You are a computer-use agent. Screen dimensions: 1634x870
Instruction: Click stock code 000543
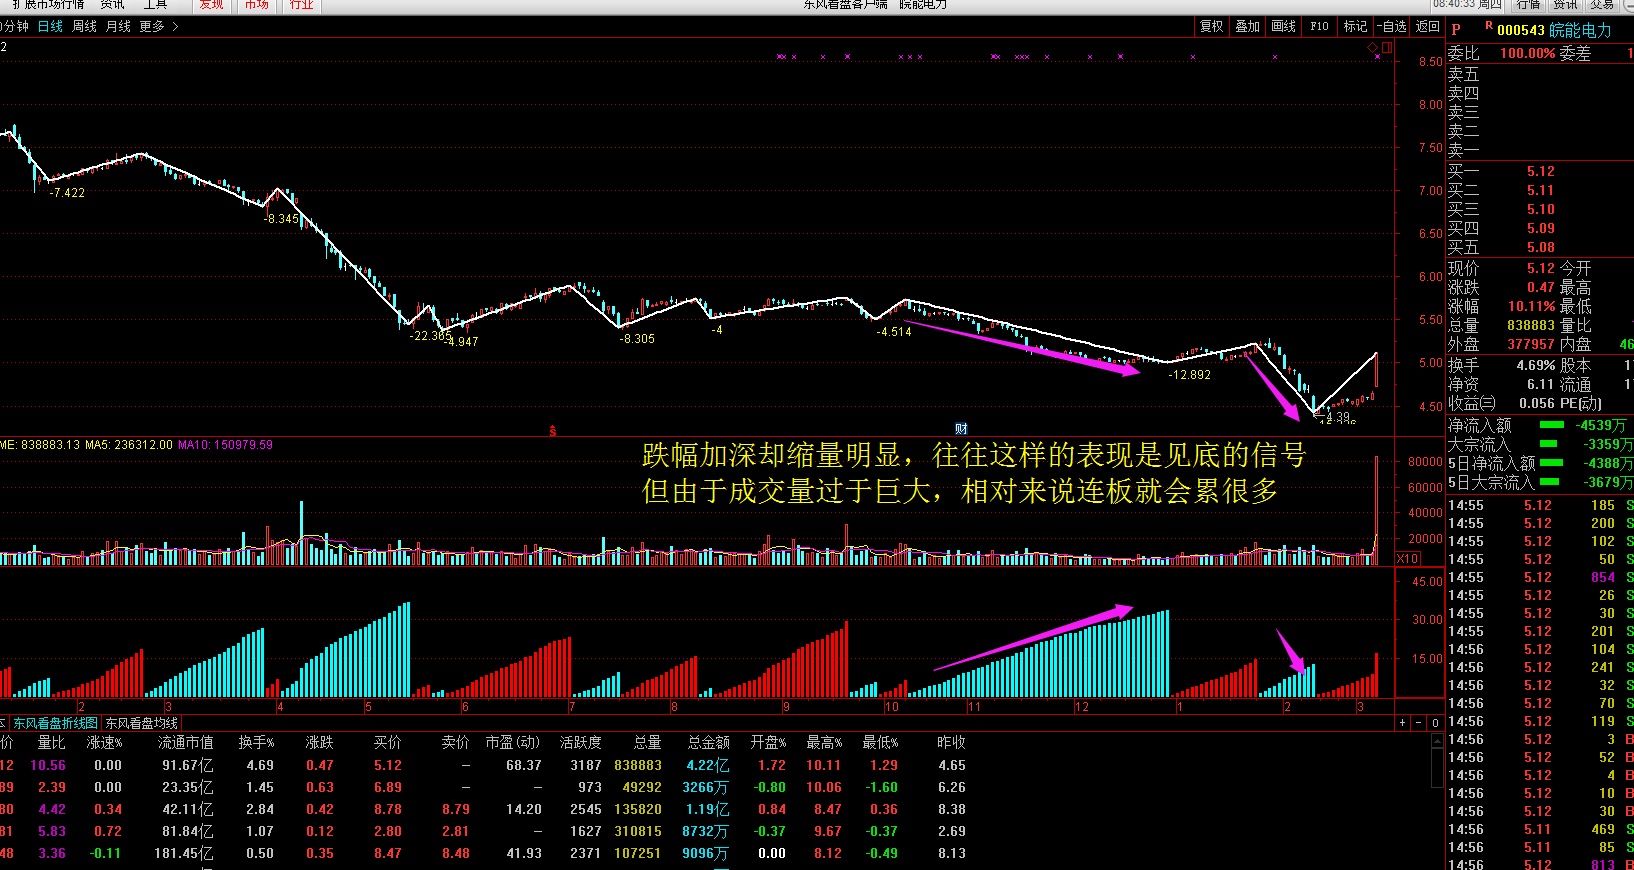tap(1521, 31)
